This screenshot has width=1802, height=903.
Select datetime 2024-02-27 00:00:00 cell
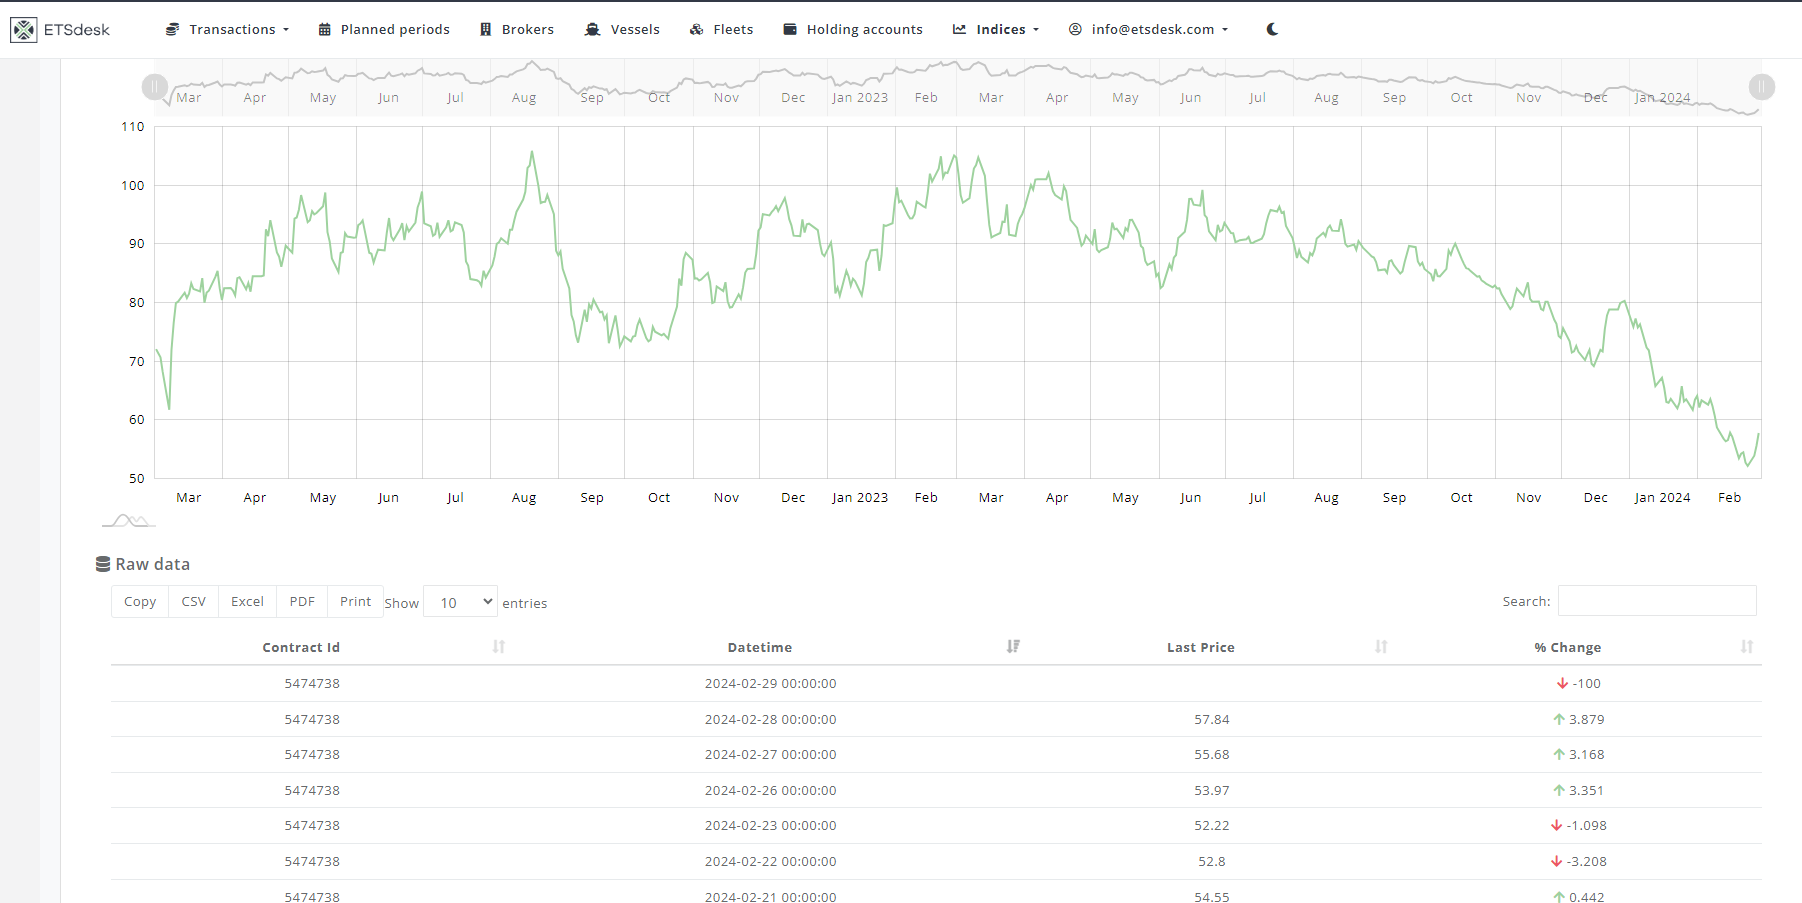pos(770,754)
